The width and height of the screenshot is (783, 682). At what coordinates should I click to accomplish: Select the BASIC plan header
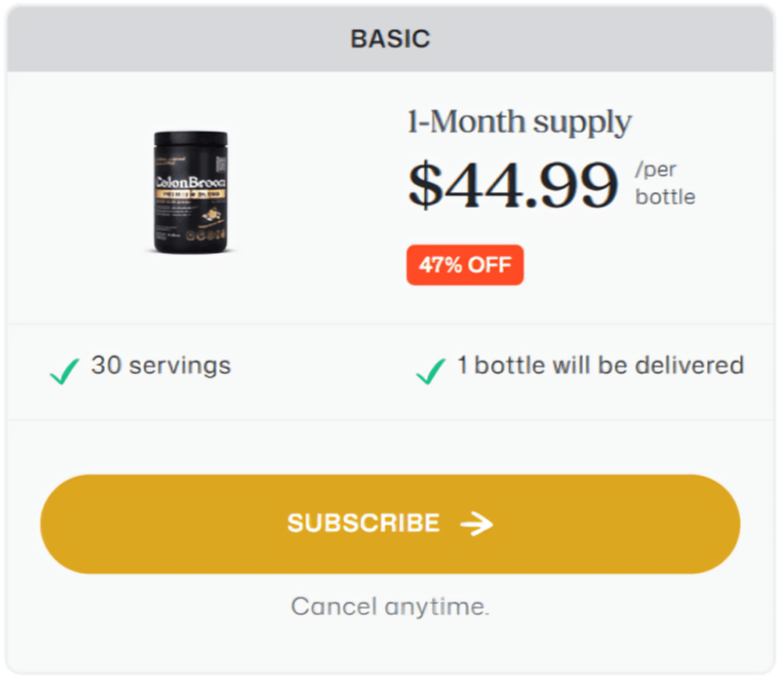390,40
